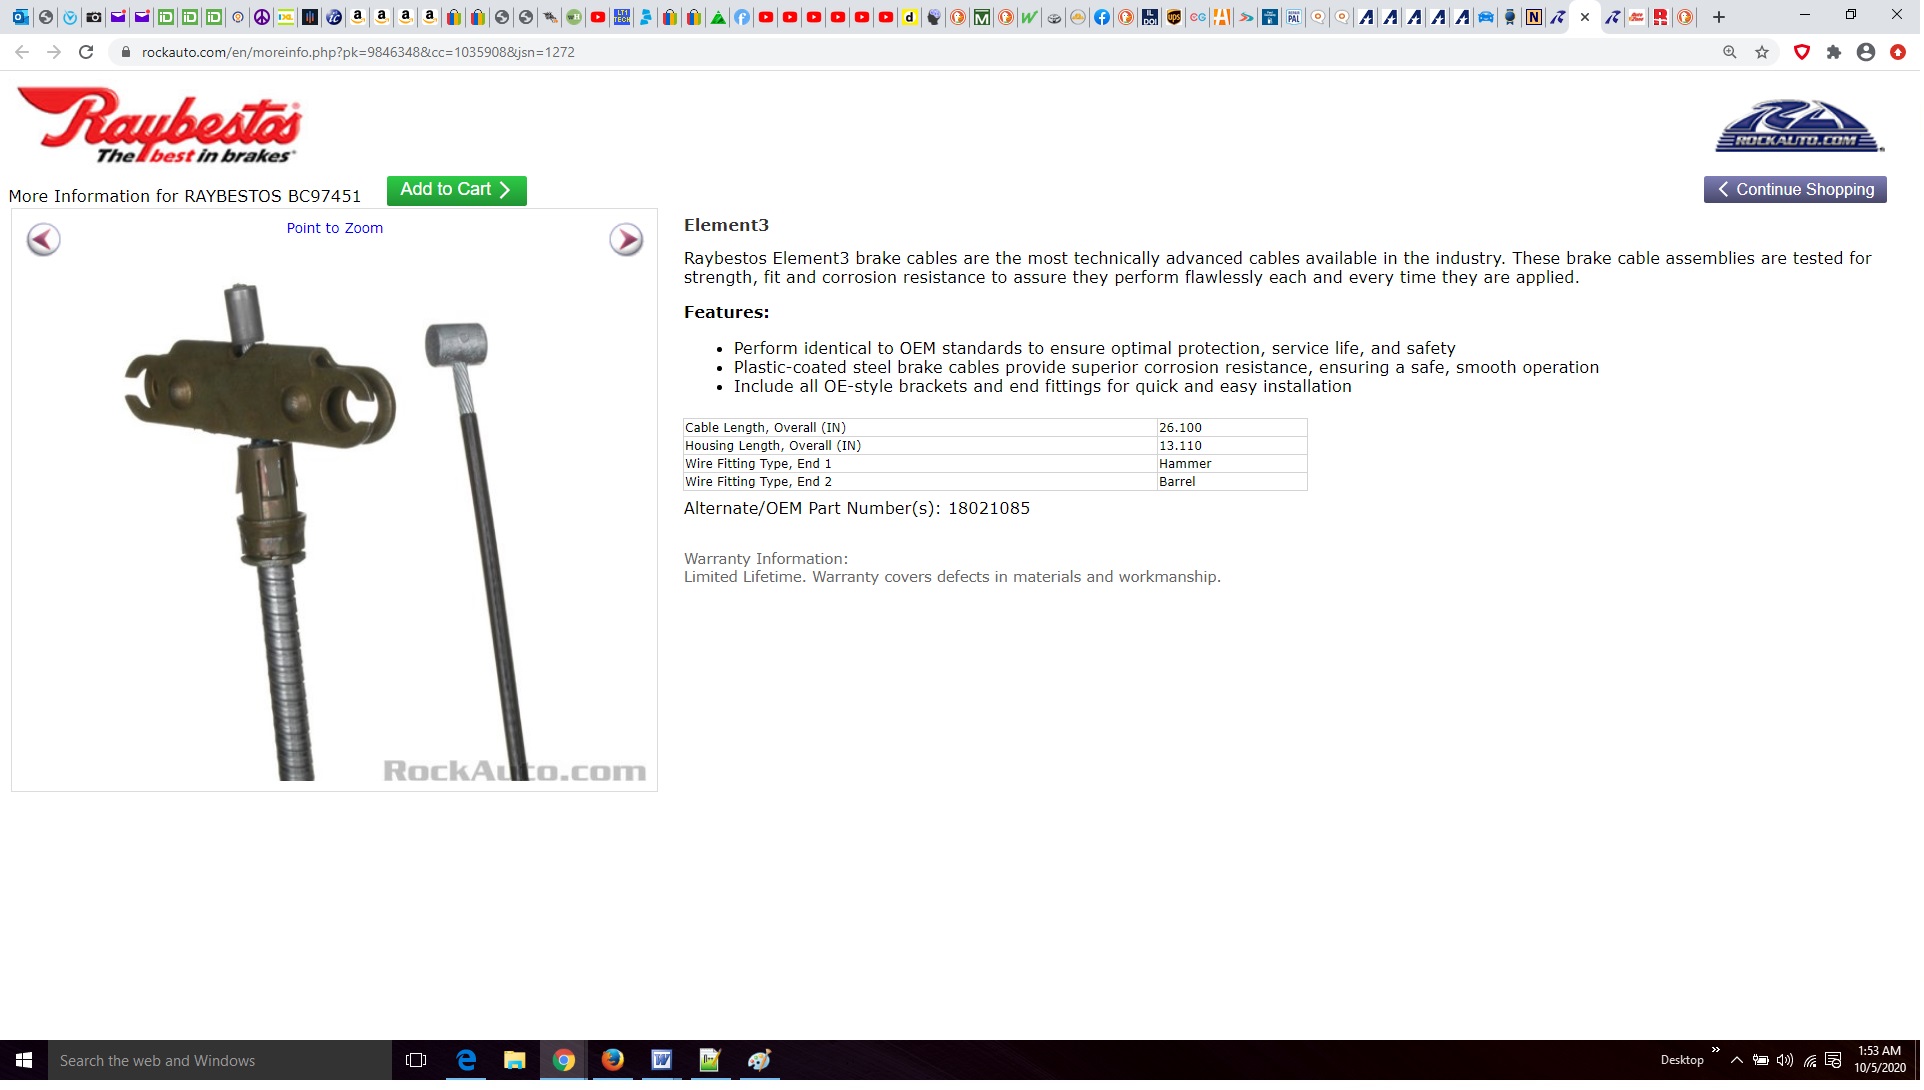Click the address bar URL
The height and width of the screenshot is (1090, 1924).
click(x=358, y=52)
